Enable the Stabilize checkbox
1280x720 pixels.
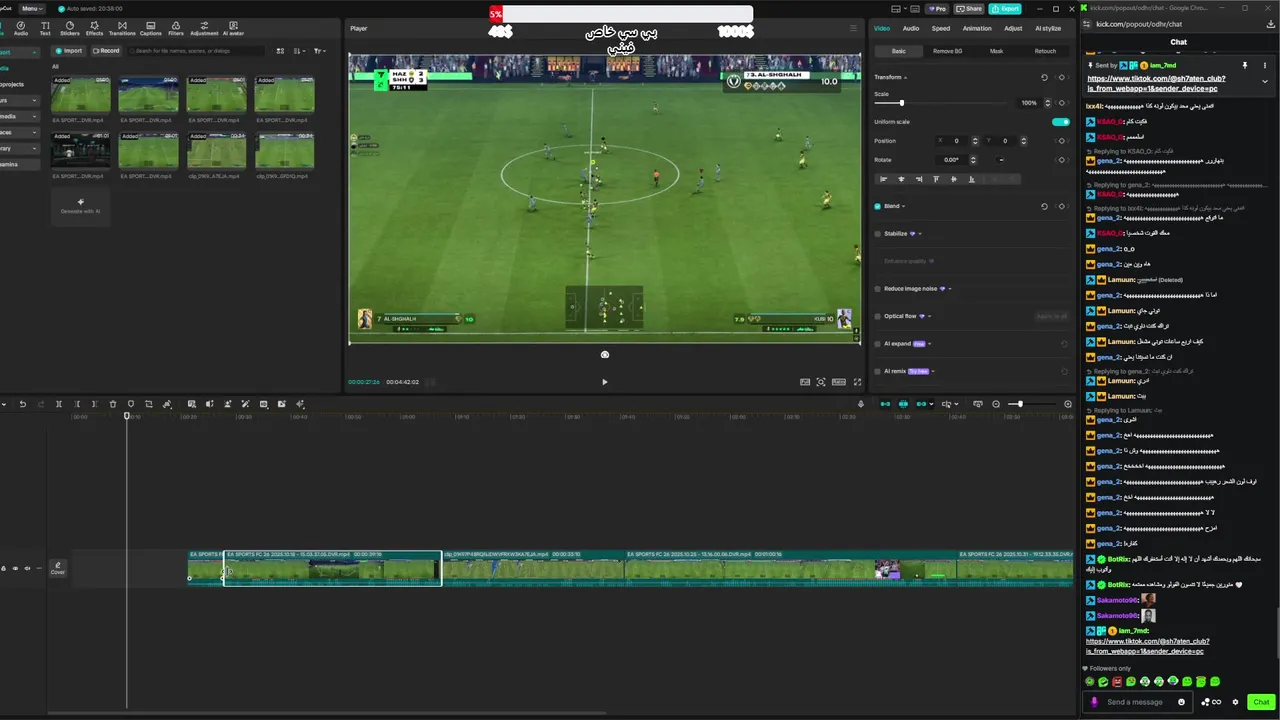(878, 234)
